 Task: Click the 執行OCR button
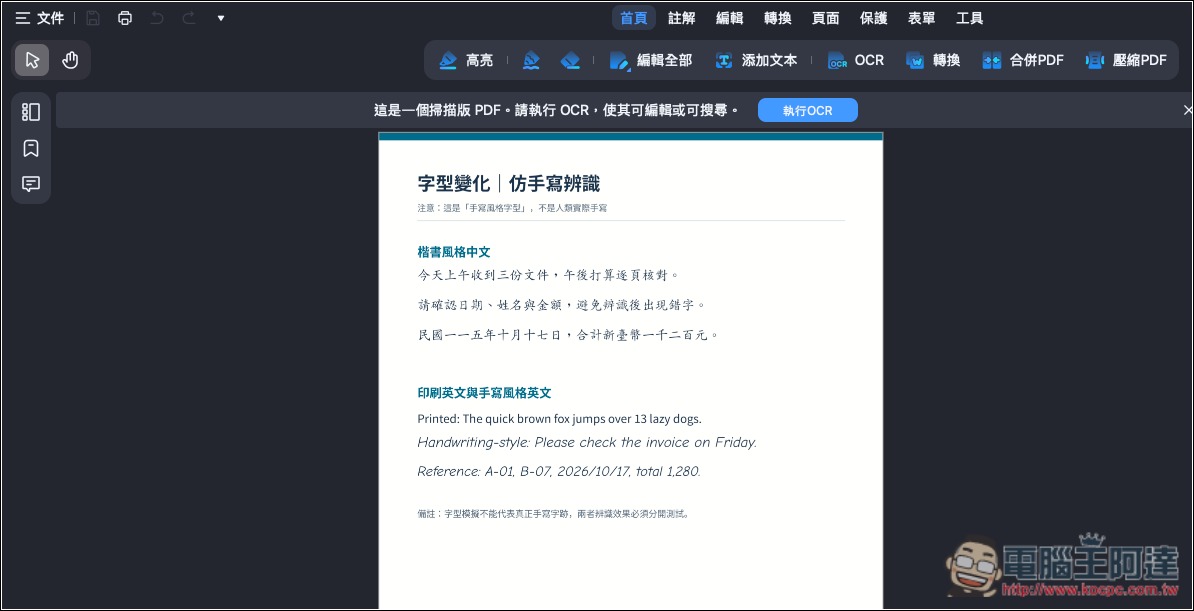click(808, 110)
